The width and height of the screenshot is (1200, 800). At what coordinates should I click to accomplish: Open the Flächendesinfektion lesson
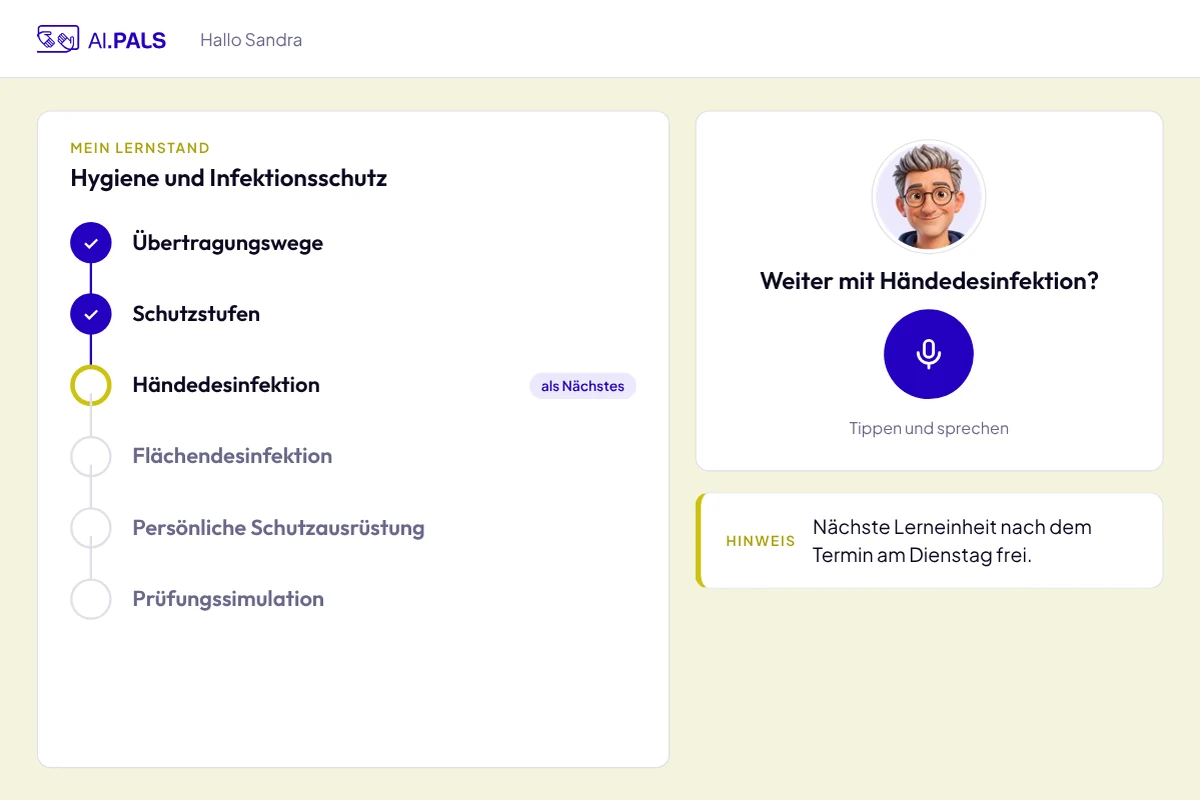pyautogui.click(x=232, y=456)
